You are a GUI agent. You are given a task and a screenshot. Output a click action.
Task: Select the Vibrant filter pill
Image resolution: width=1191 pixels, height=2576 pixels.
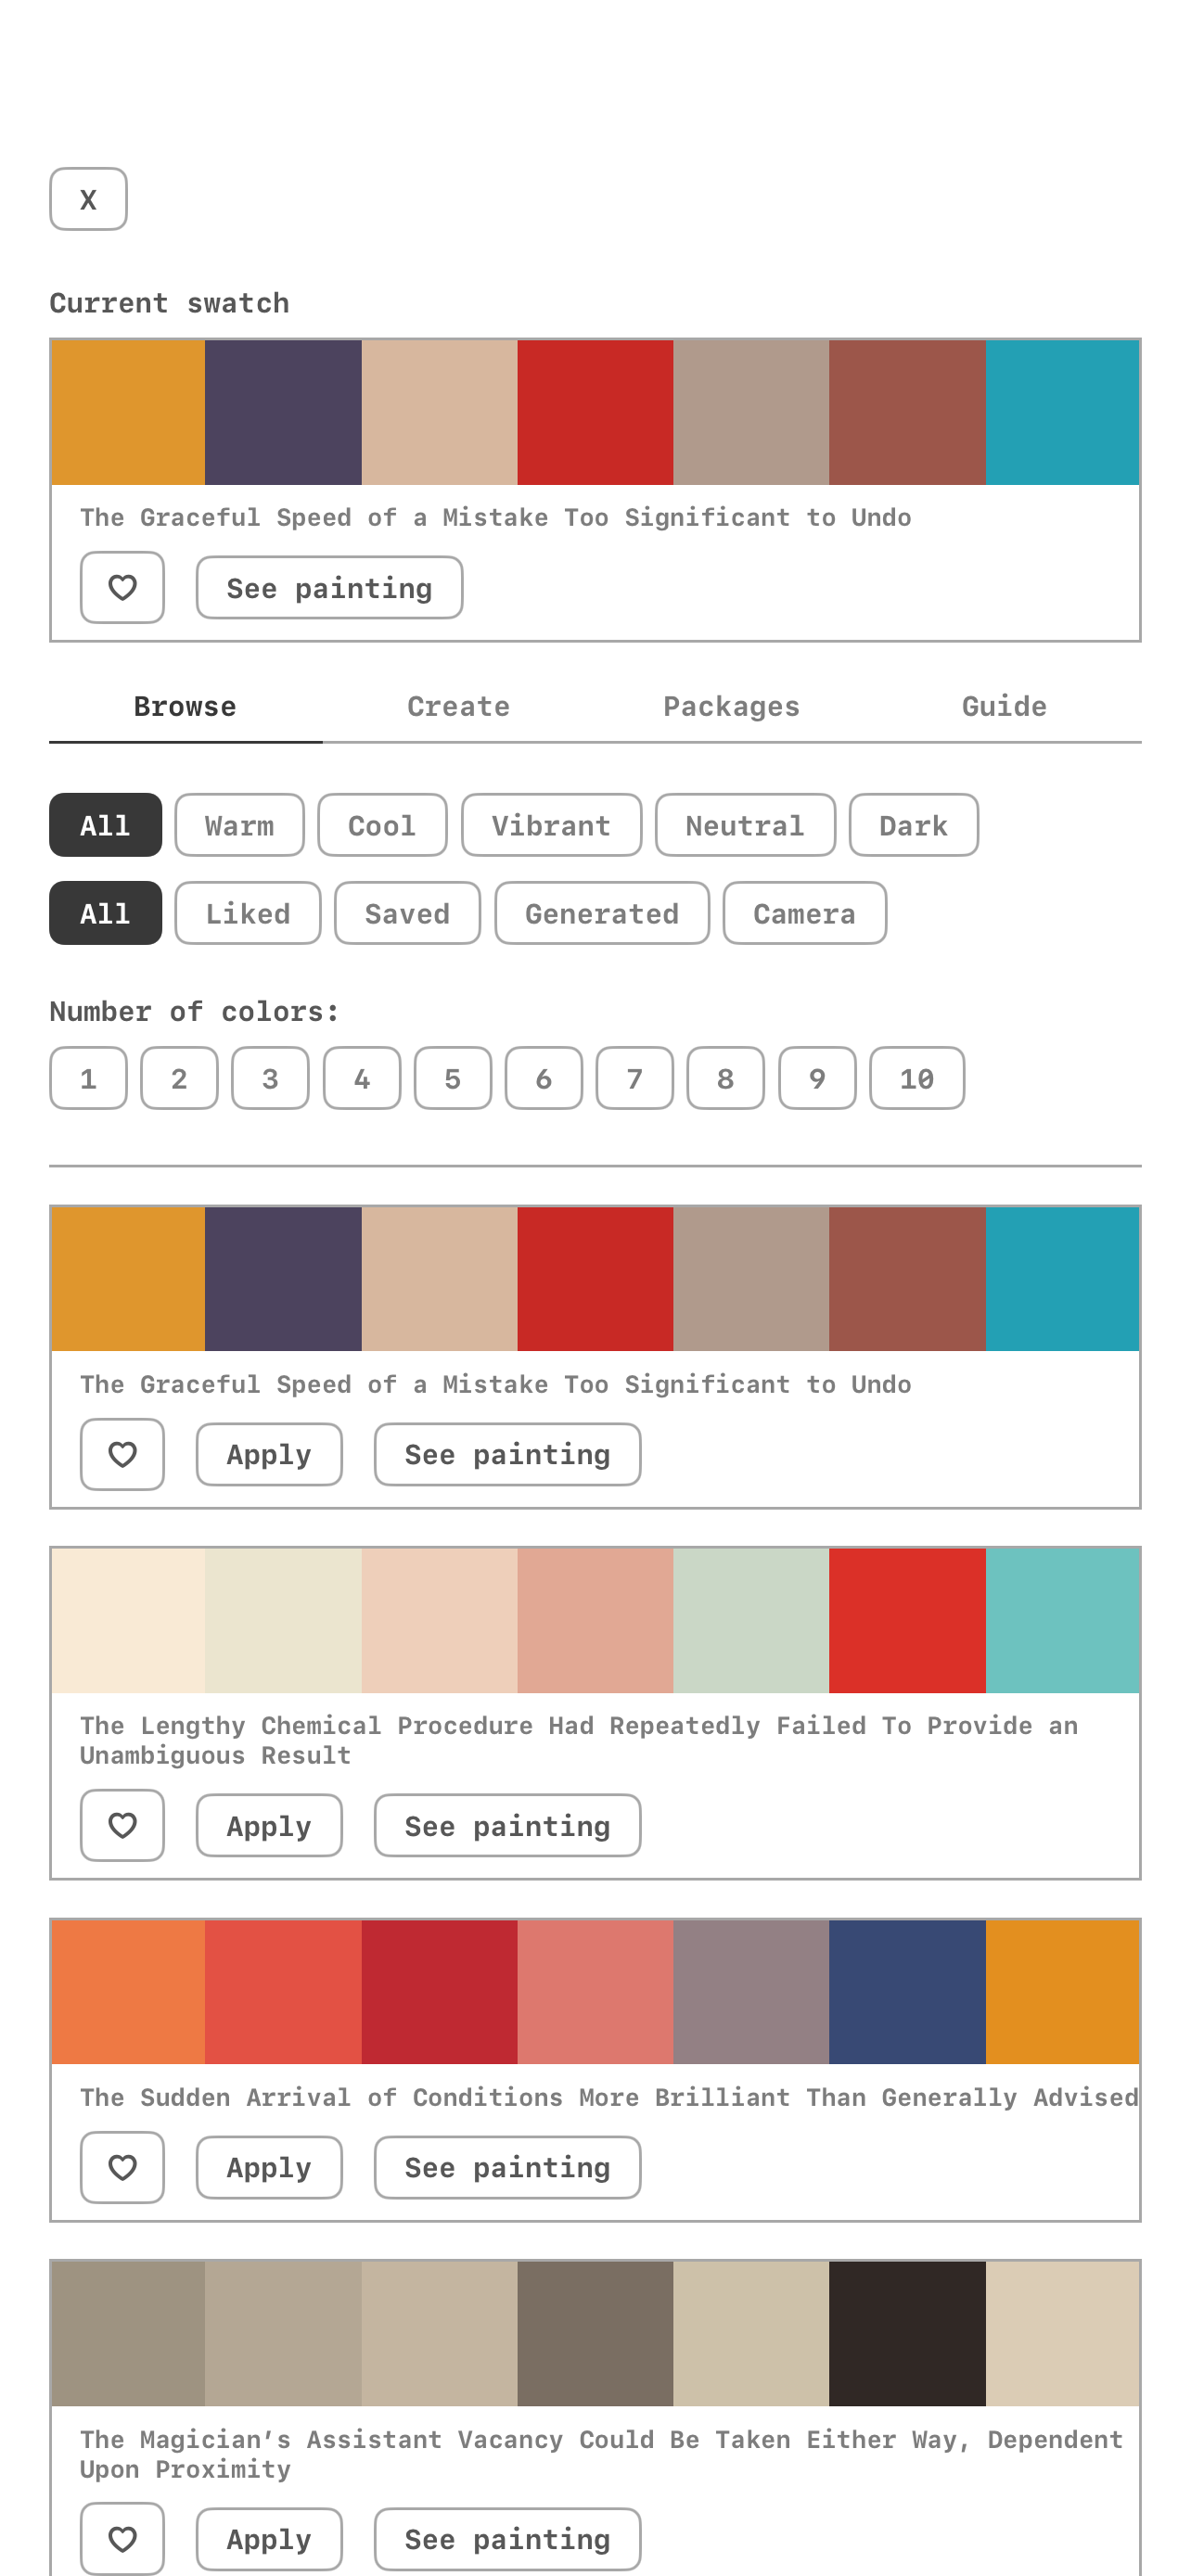551,824
